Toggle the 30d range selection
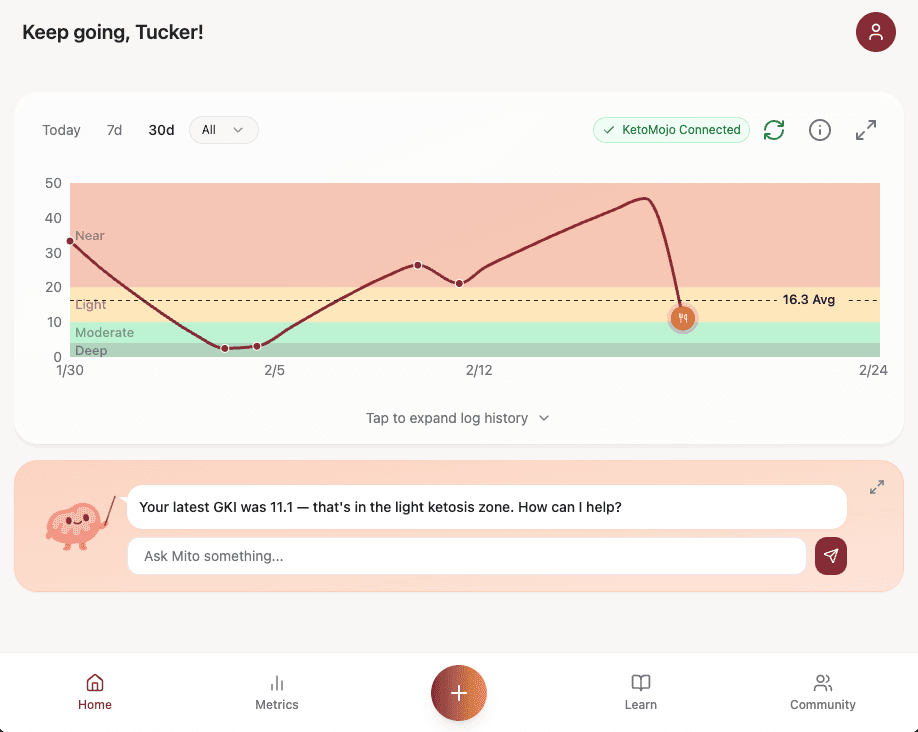The image size is (918, 732). pos(161,130)
